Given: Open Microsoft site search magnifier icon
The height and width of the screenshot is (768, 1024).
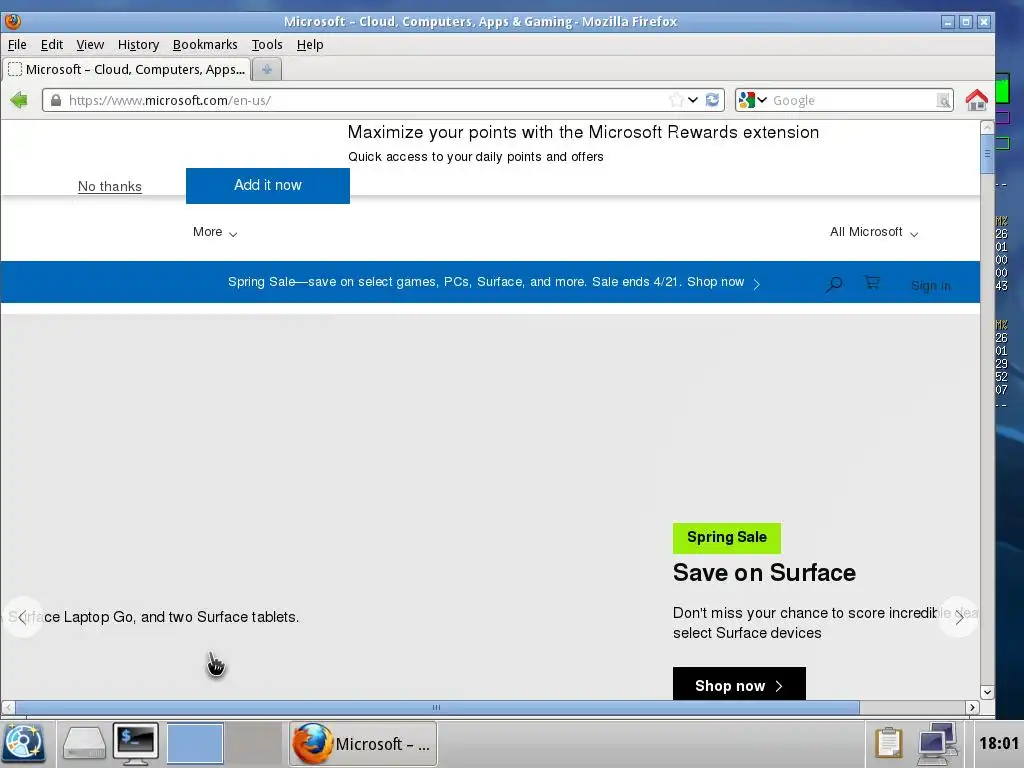Looking at the screenshot, I should pyautogui.click(x=834, y=284).
